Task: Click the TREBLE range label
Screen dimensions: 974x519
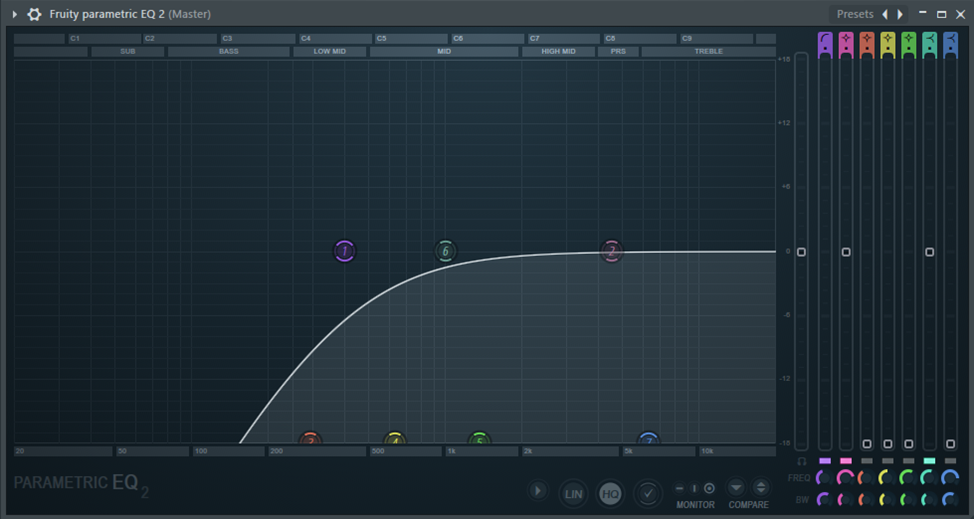Action: [709, 52]
